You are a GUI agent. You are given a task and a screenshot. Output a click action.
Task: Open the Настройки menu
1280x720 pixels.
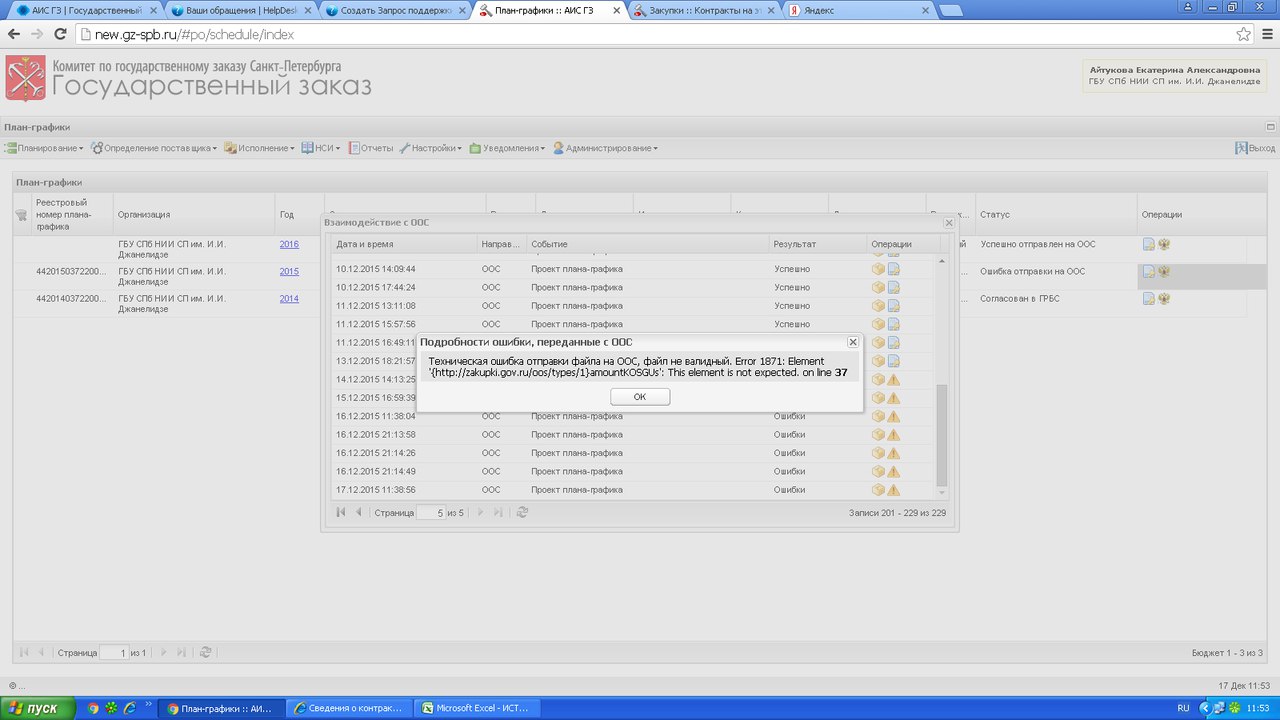click(430, 148)
